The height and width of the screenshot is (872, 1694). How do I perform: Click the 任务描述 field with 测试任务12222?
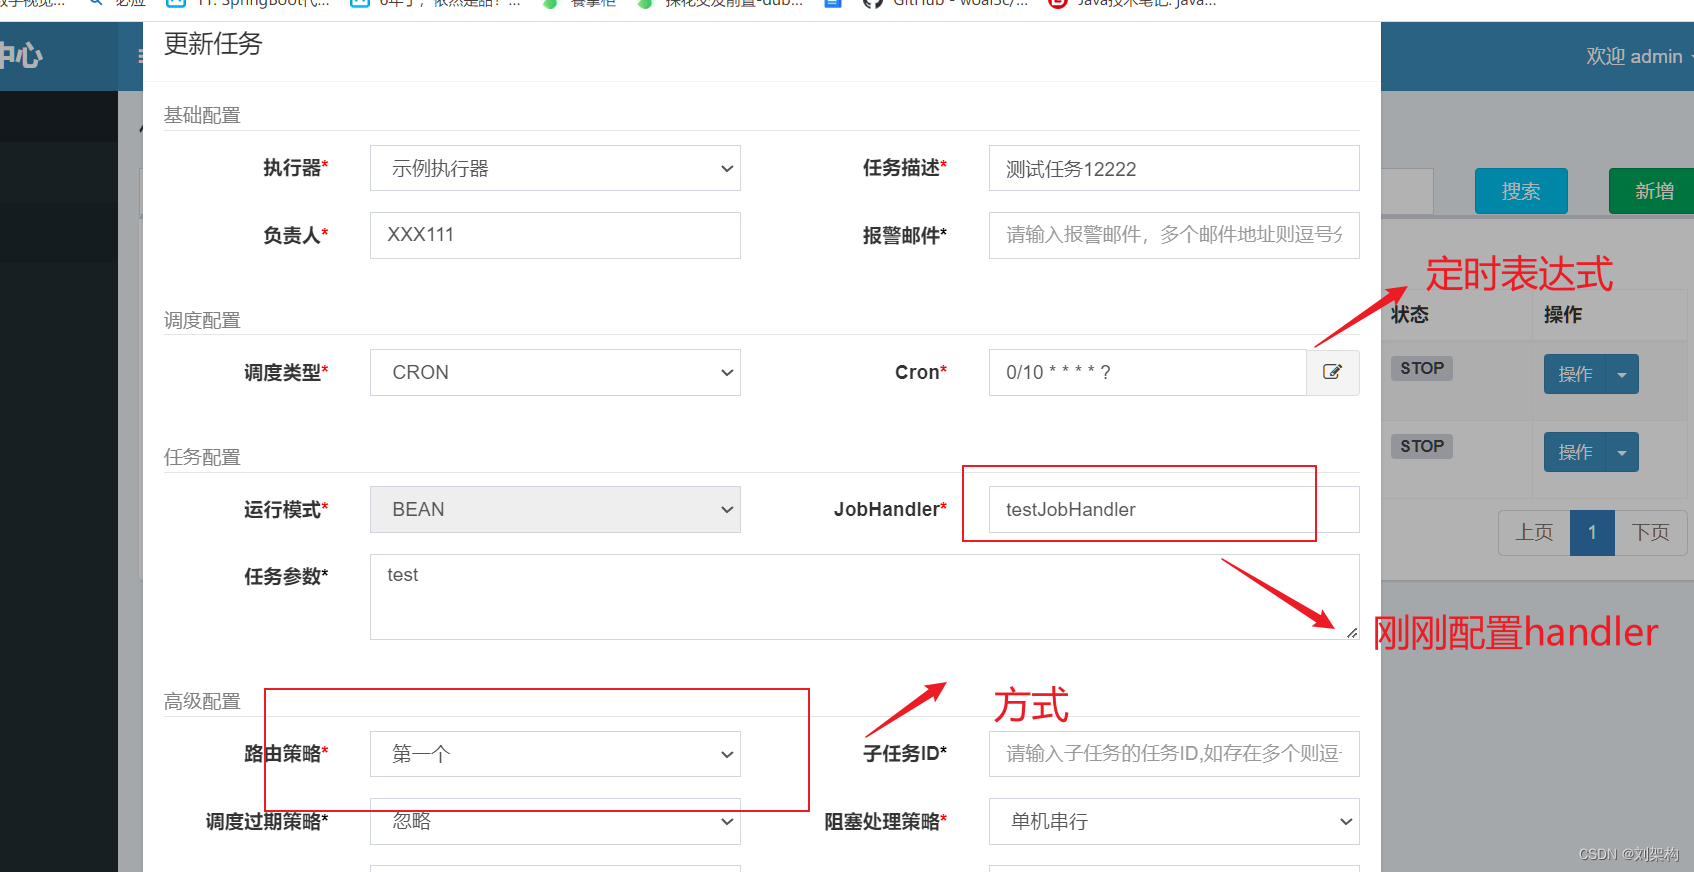(1174, 168)
